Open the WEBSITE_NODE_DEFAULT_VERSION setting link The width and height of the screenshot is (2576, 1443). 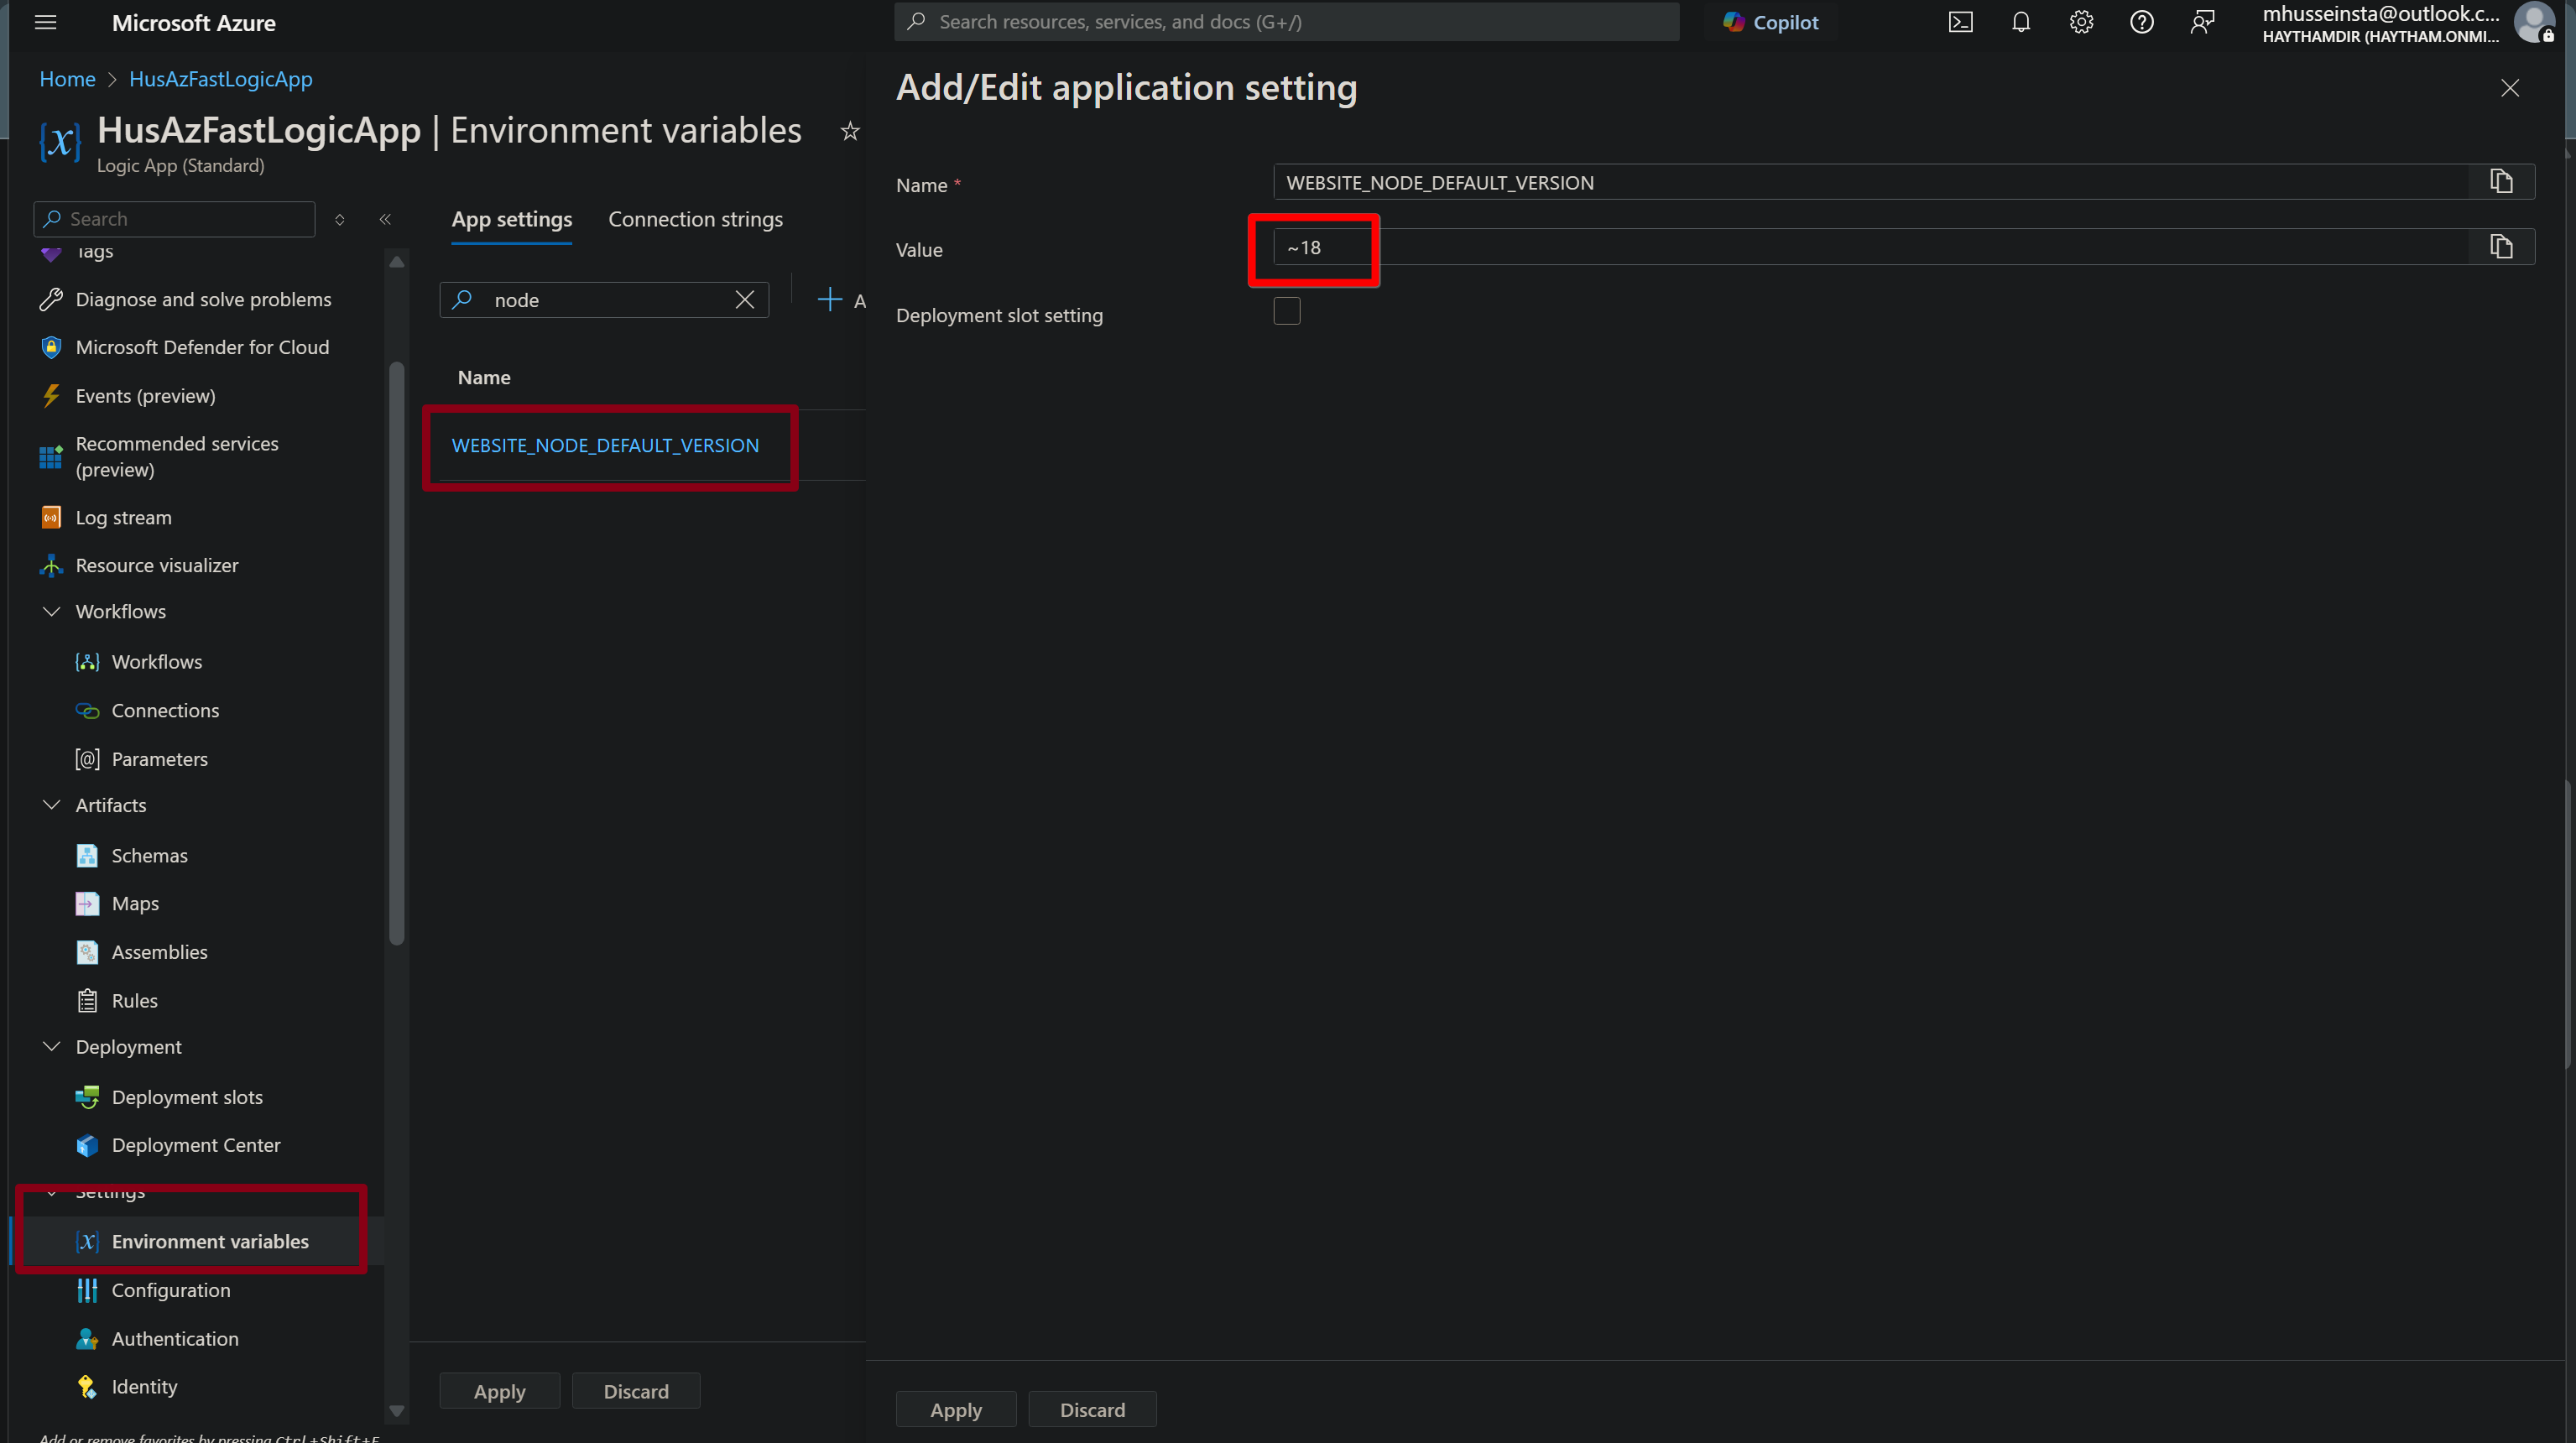pos(605,445)
